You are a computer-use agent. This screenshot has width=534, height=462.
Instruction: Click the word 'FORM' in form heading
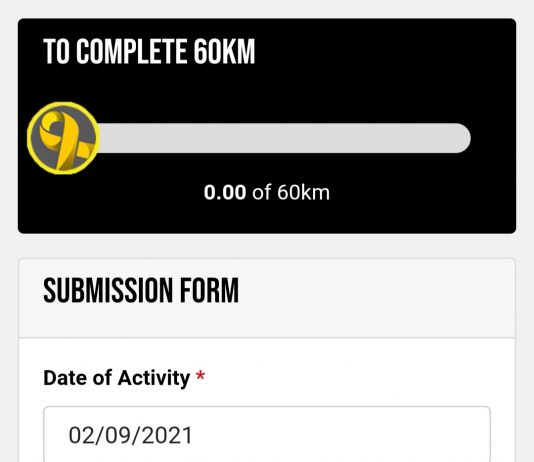(209, 290)
